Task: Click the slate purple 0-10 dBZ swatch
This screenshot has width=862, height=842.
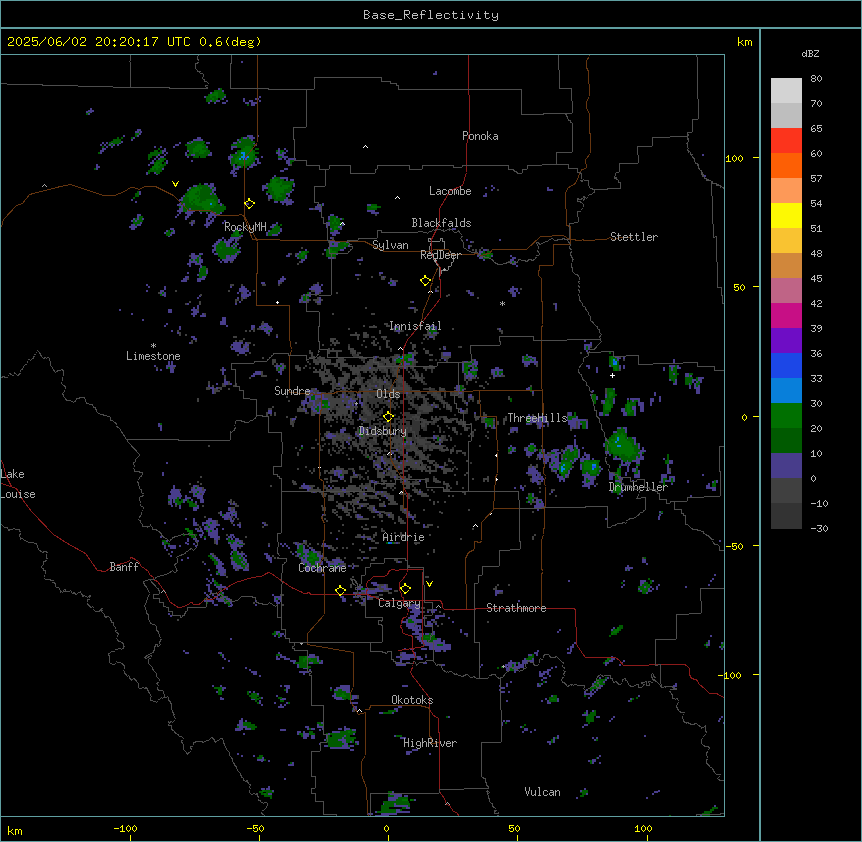Action: point(786,466)
